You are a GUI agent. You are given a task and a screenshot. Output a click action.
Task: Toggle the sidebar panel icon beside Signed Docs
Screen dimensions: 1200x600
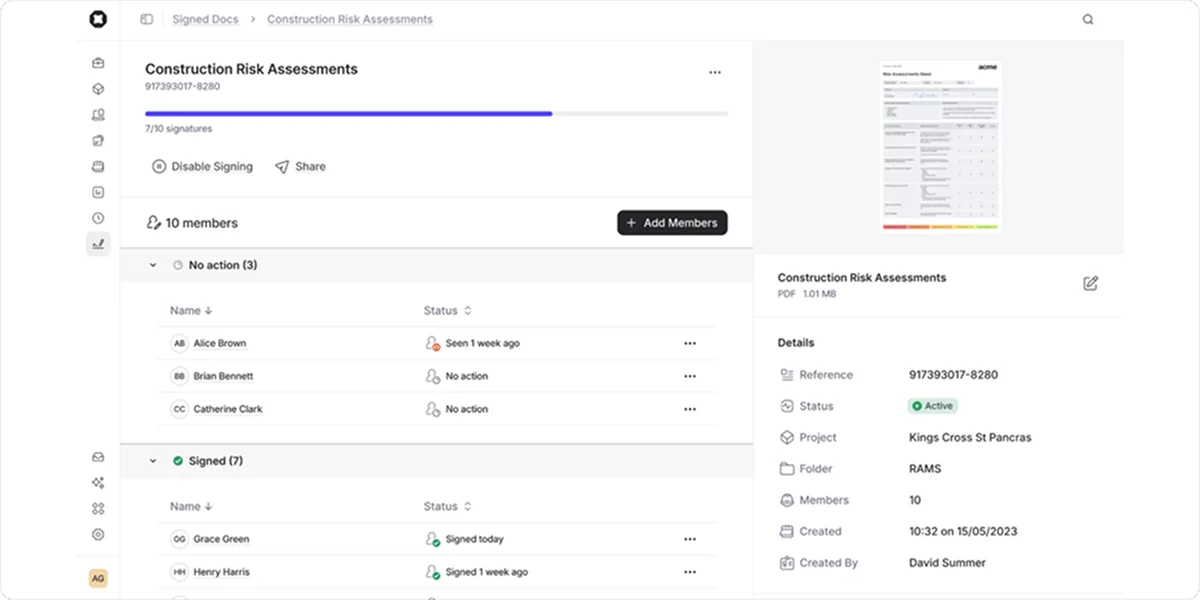click(x=146, y=19)
